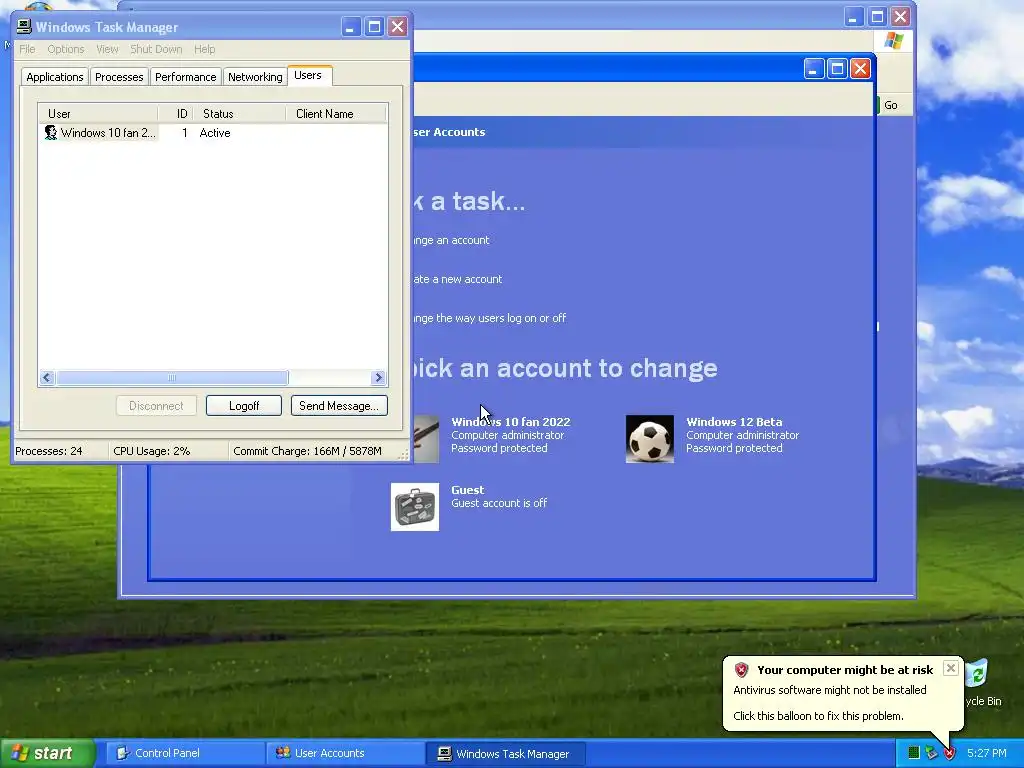Click the Task Manager title bar icon
Screen dimensions: 1024x768
[x=24, y=27]
